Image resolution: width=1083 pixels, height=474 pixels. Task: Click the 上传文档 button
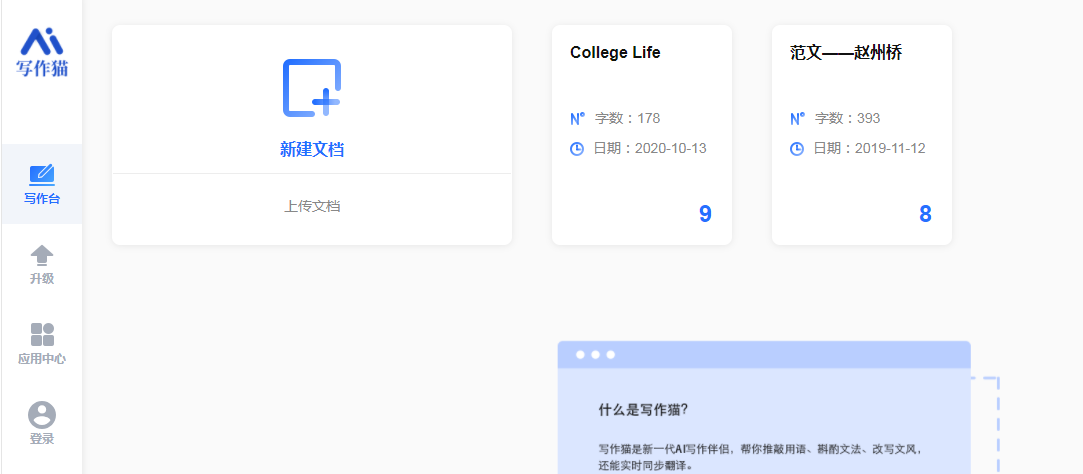point(312,206)
